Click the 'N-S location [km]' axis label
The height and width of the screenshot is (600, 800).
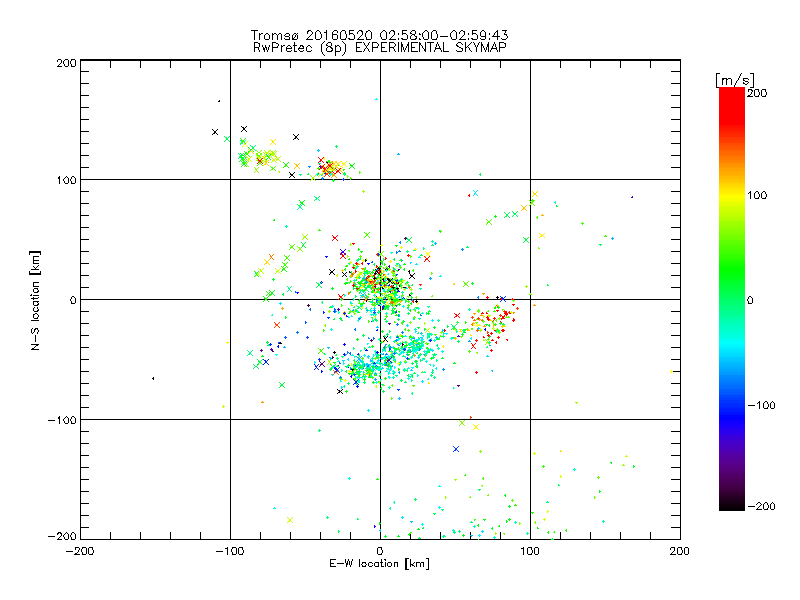pos(35,301)
